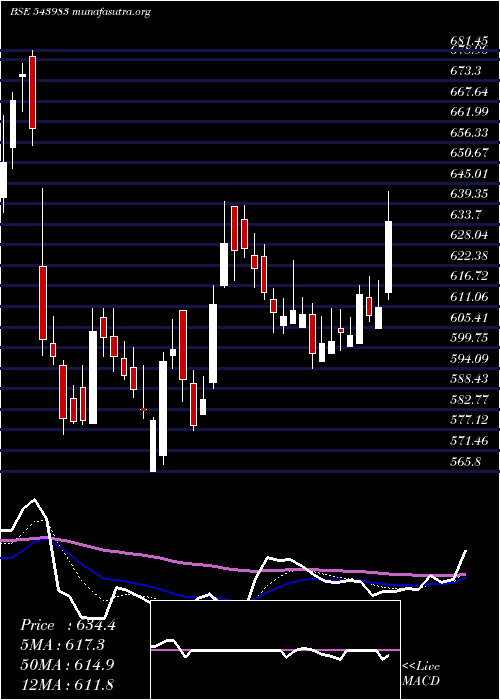Click the 582.77 price label

point(469,399)
